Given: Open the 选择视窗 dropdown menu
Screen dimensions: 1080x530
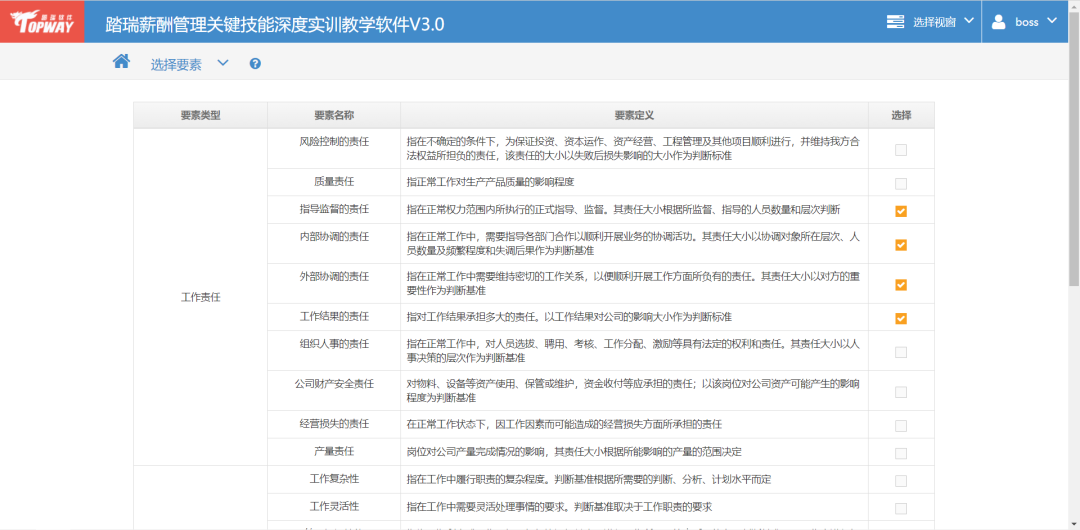Looking at the screenshot, I should coord(930,22).
